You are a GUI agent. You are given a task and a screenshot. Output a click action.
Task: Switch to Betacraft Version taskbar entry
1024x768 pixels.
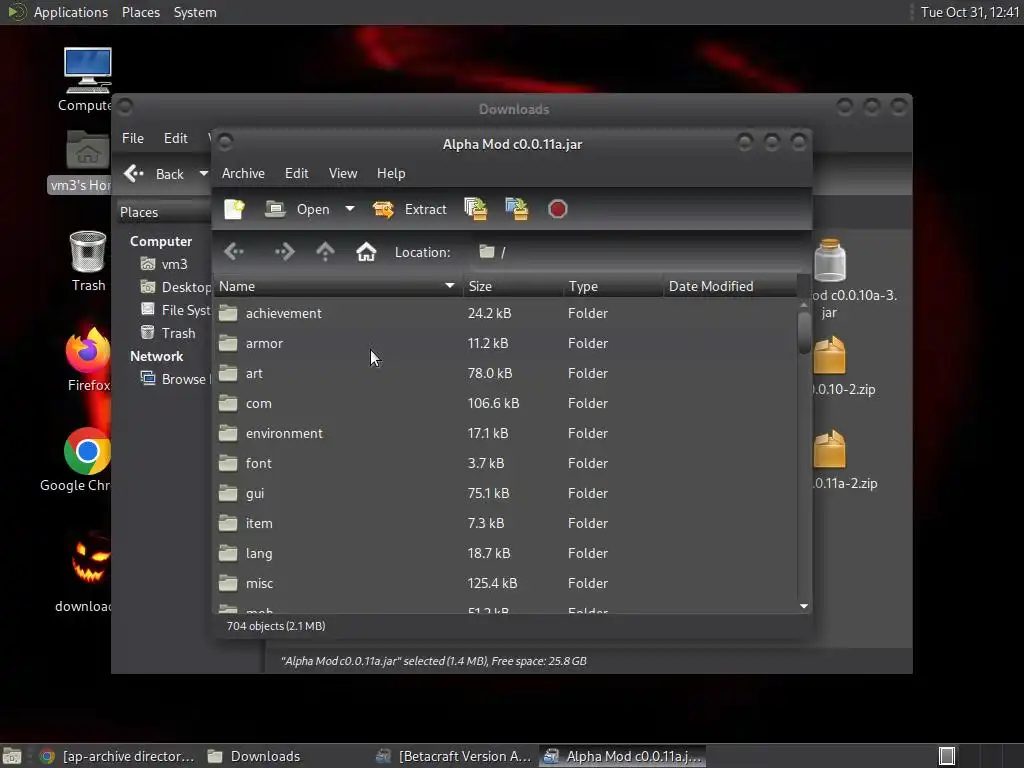(x=455, y=756)
